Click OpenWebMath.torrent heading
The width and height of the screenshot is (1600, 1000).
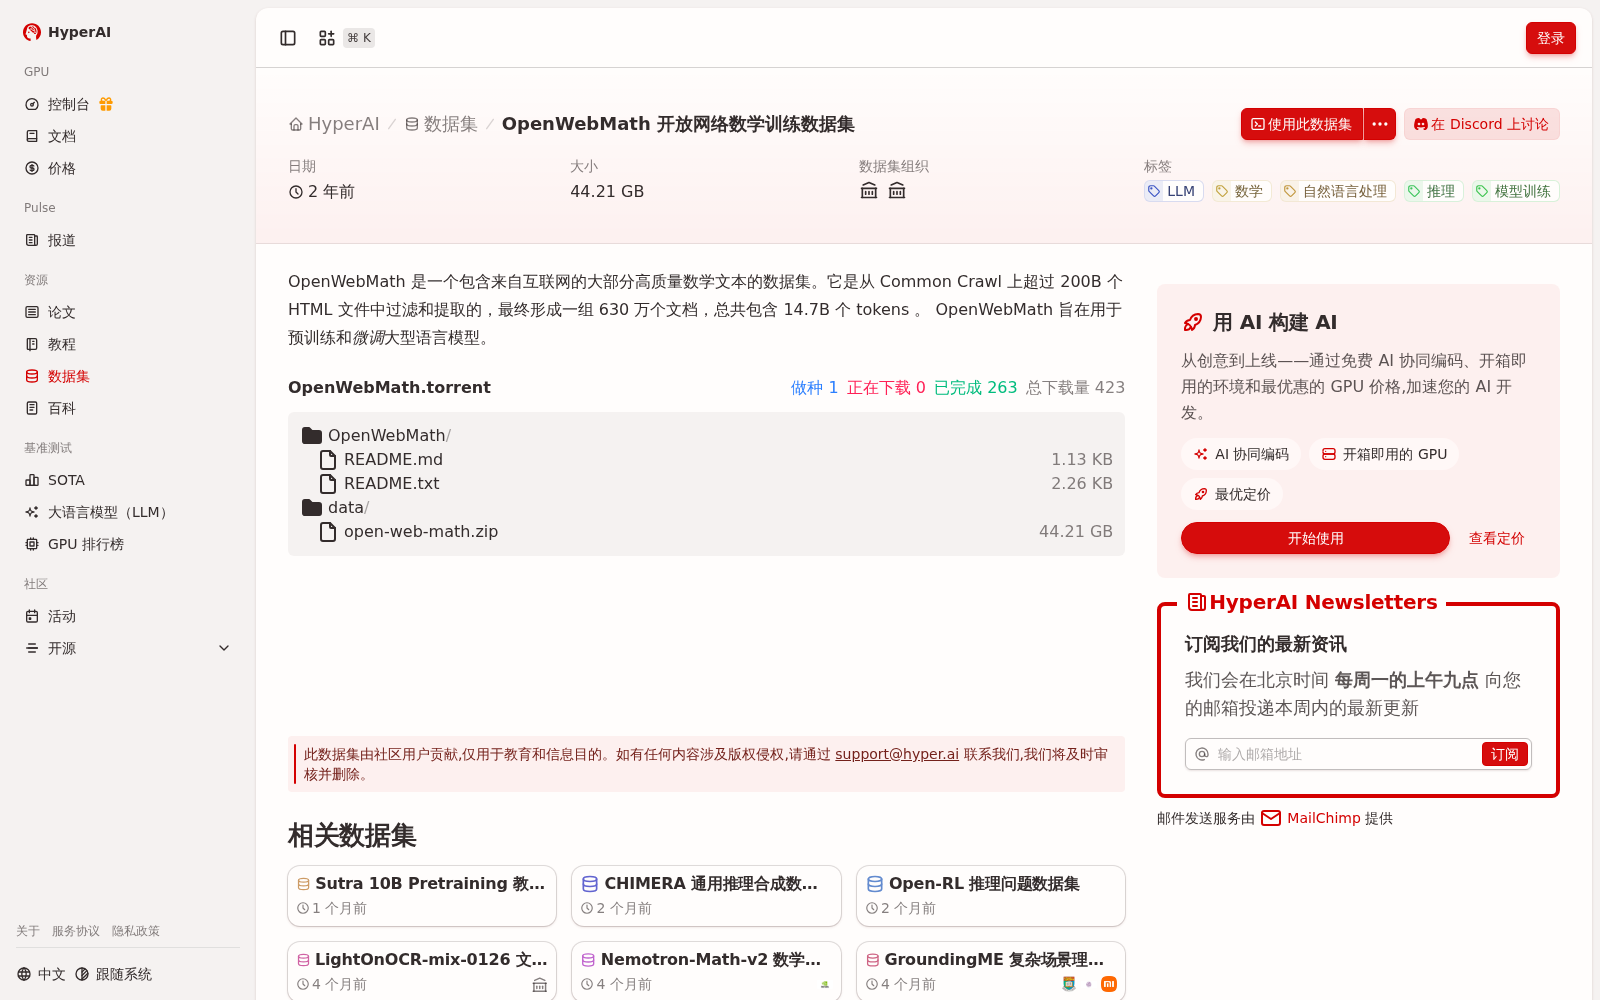pos(389,387)
